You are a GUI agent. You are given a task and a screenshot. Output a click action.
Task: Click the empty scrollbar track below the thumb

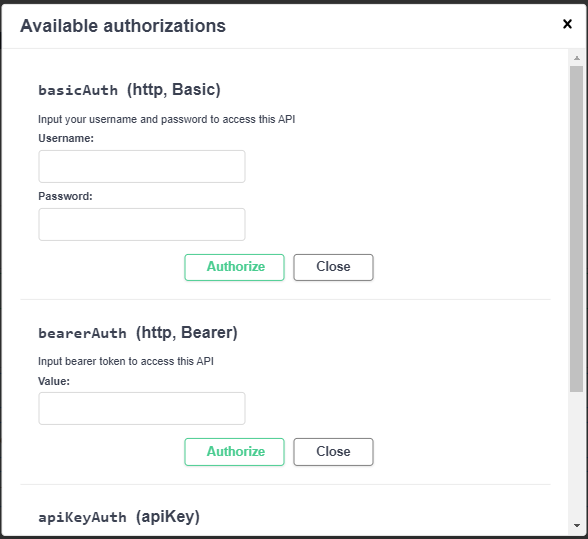click(577, 455)
